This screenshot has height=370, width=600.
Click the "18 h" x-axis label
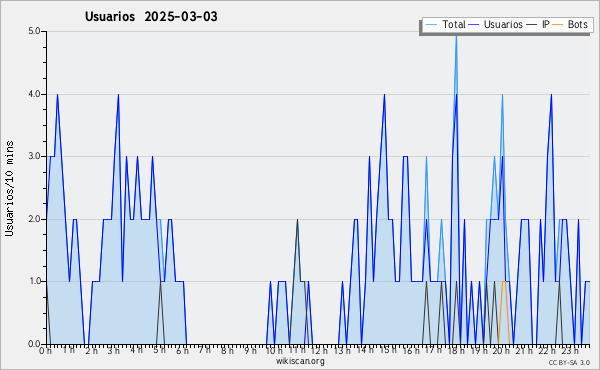(x=456, y=351)
